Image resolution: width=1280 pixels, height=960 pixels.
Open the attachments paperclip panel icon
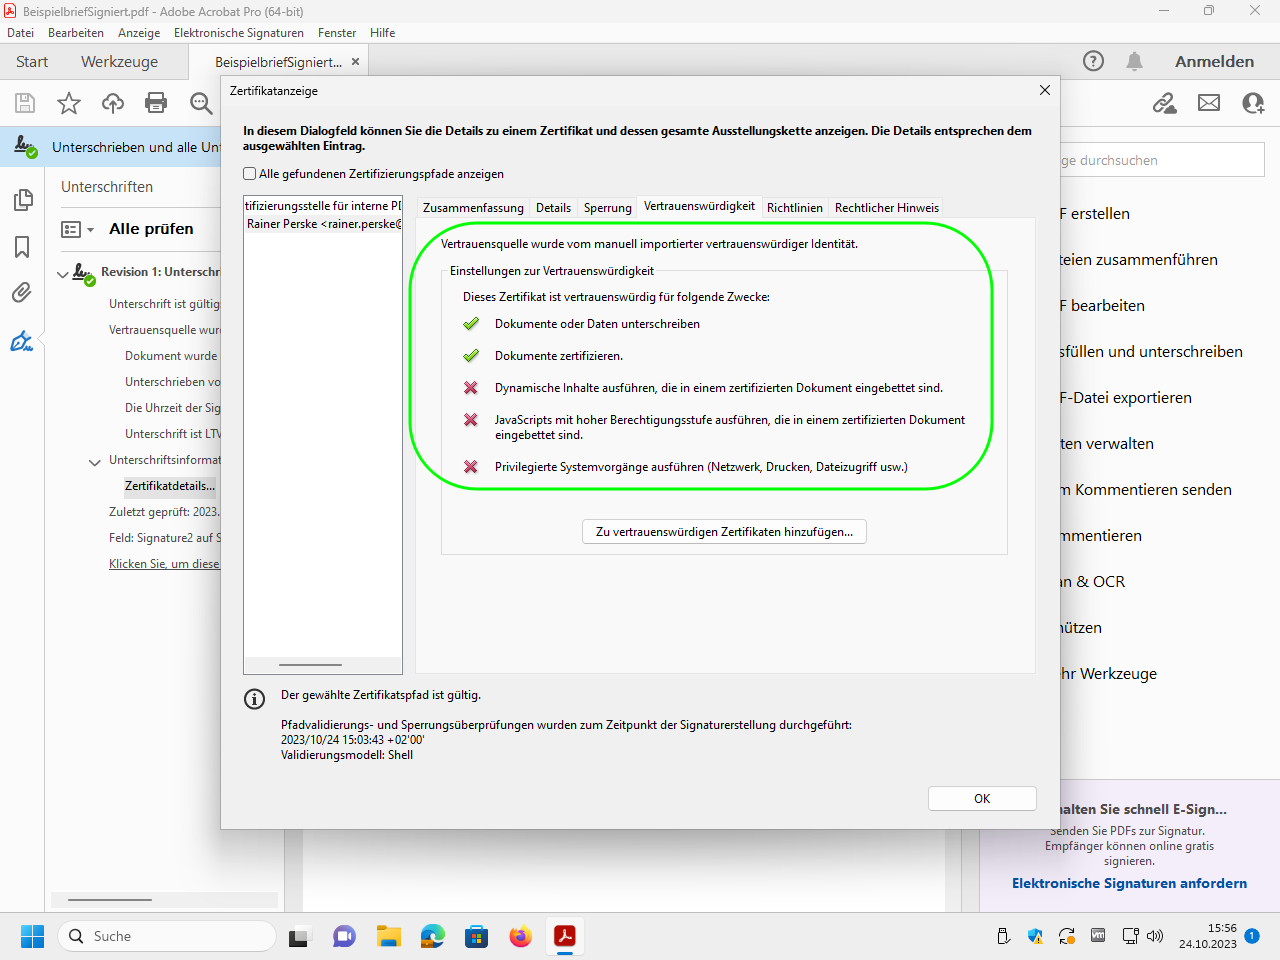[x=22, y=293]
